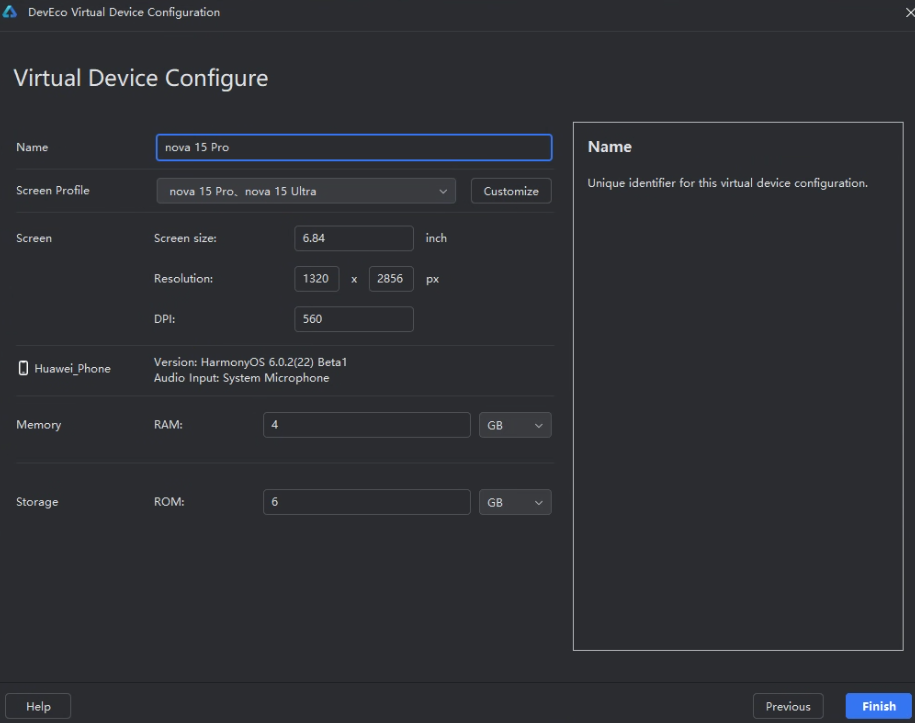Viewport: 915px width, 723px height.
Task: Click the Help button
Action: pos(38,706)
